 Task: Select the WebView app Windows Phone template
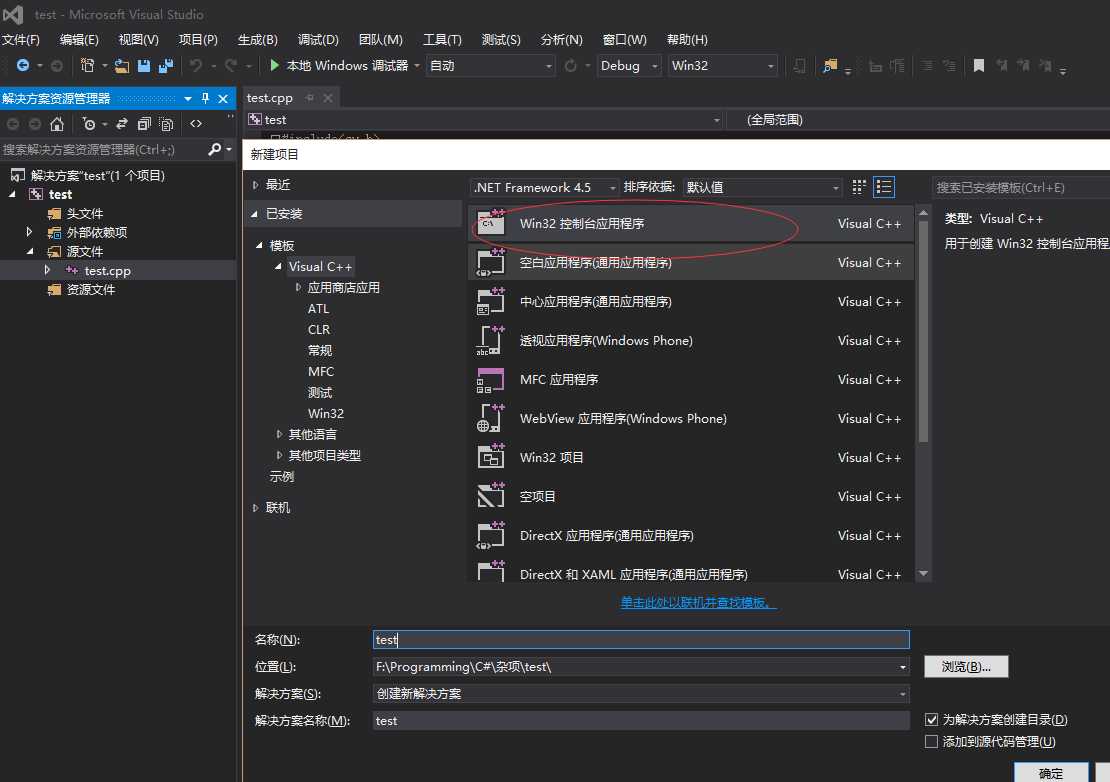[x=691, y=418]
